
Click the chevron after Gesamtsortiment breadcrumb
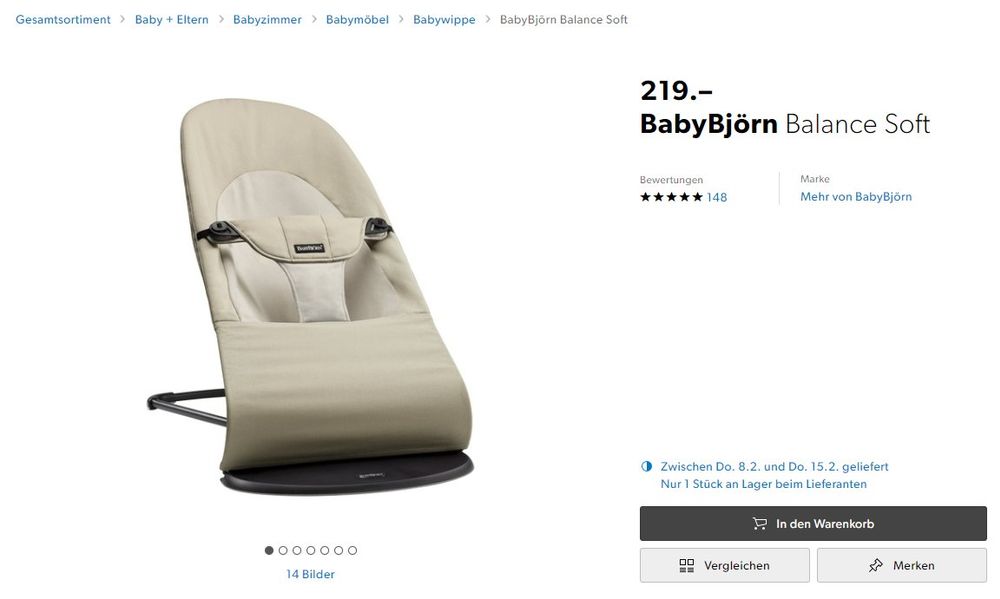tap(122, 19)
